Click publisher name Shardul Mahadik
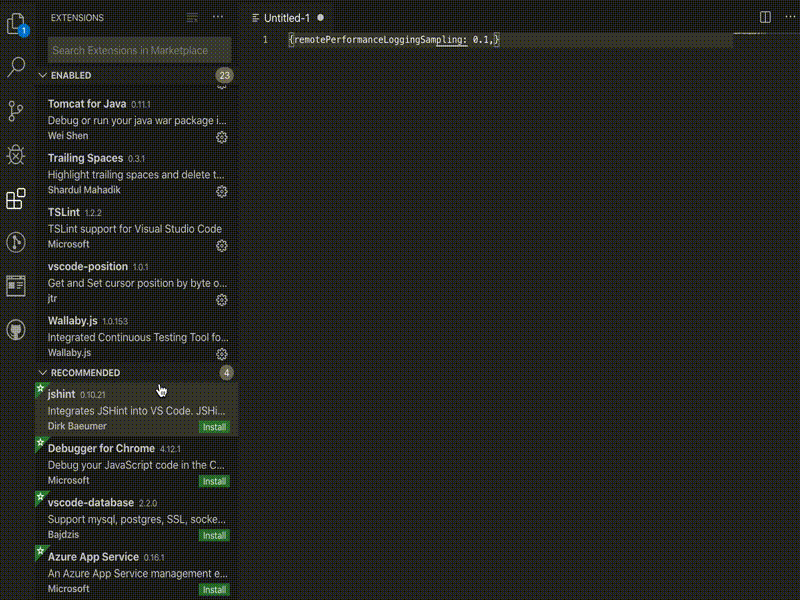 [84, 190]
